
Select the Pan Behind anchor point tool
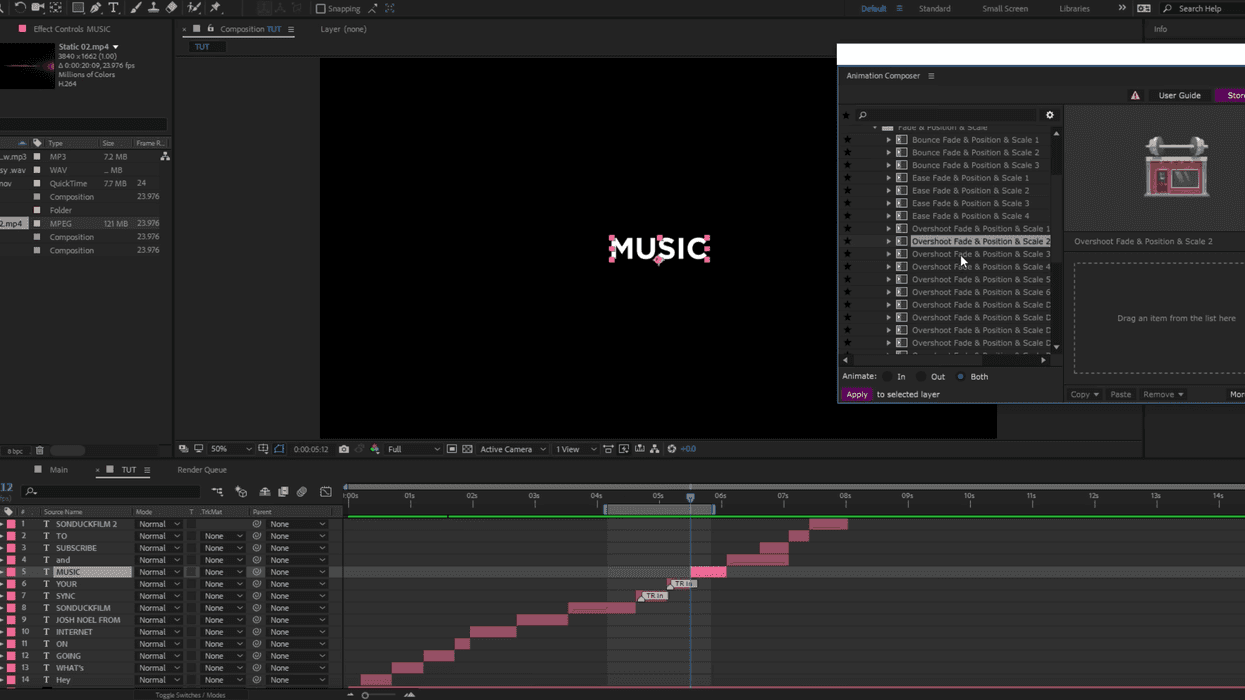56,7
